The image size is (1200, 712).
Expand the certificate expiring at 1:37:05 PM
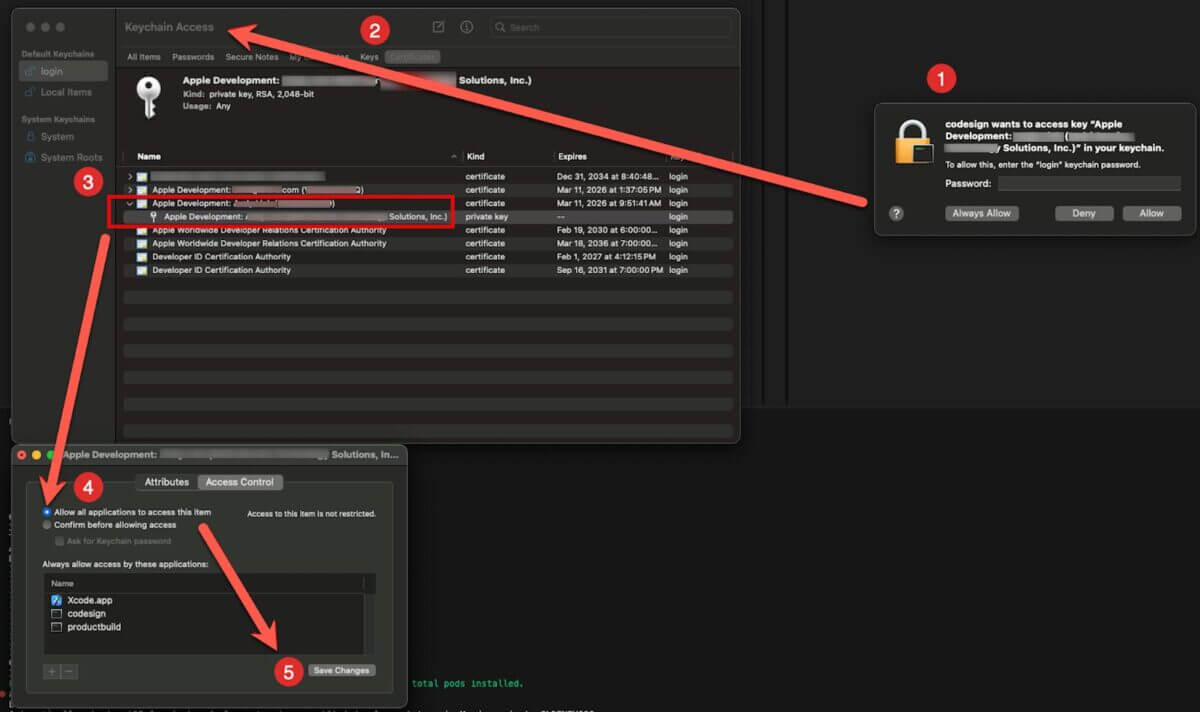pos(130,190)
